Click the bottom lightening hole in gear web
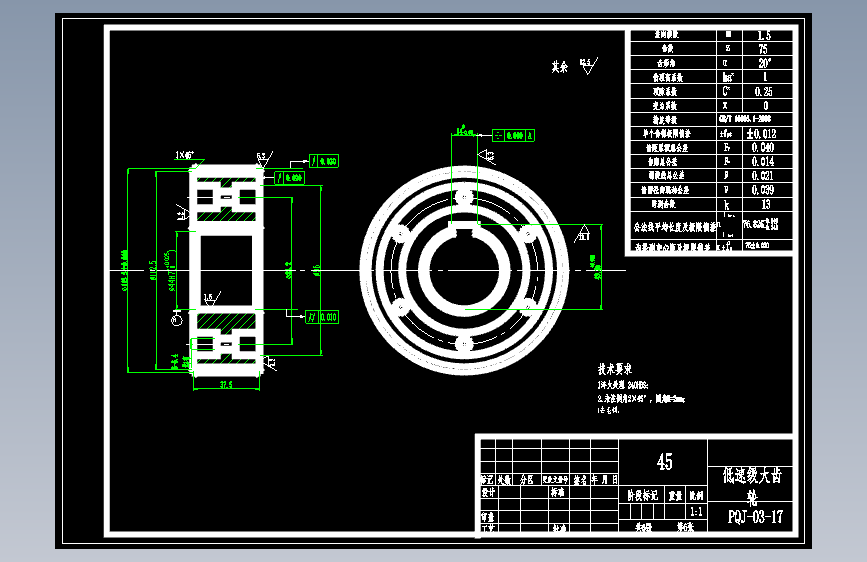The image size is (867, 562). click(x=464, y=344)
